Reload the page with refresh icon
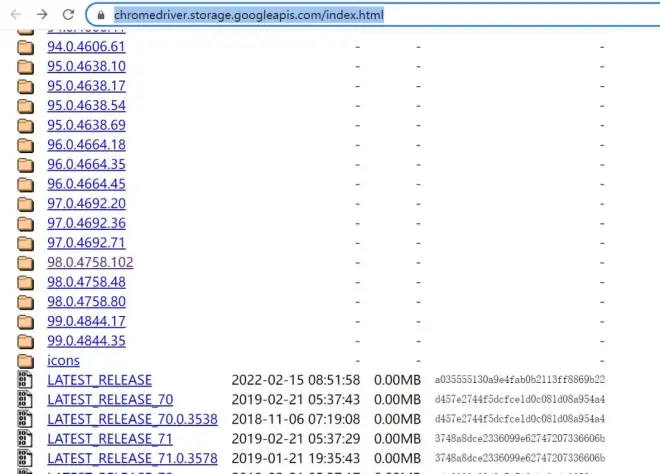 pyautogui.click(x=68, y=16)
